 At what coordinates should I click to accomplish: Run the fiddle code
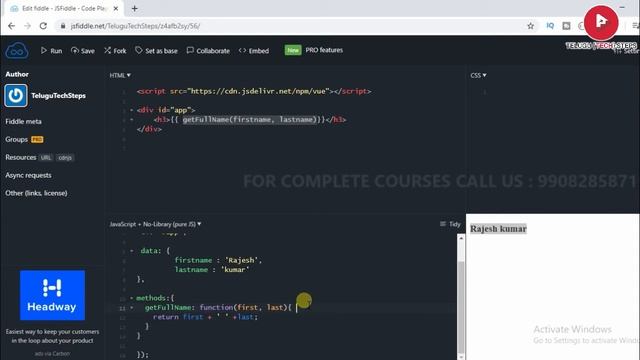[x=51, y=51]
